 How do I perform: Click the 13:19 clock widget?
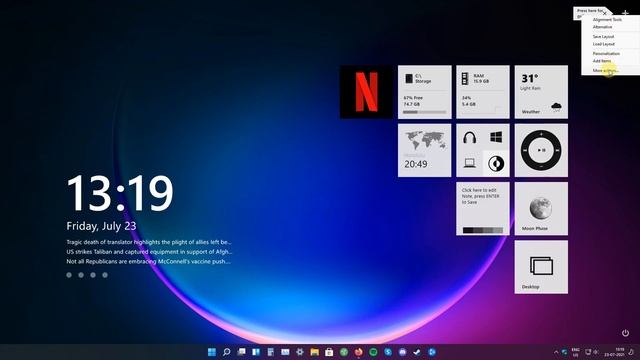point(120,193)
